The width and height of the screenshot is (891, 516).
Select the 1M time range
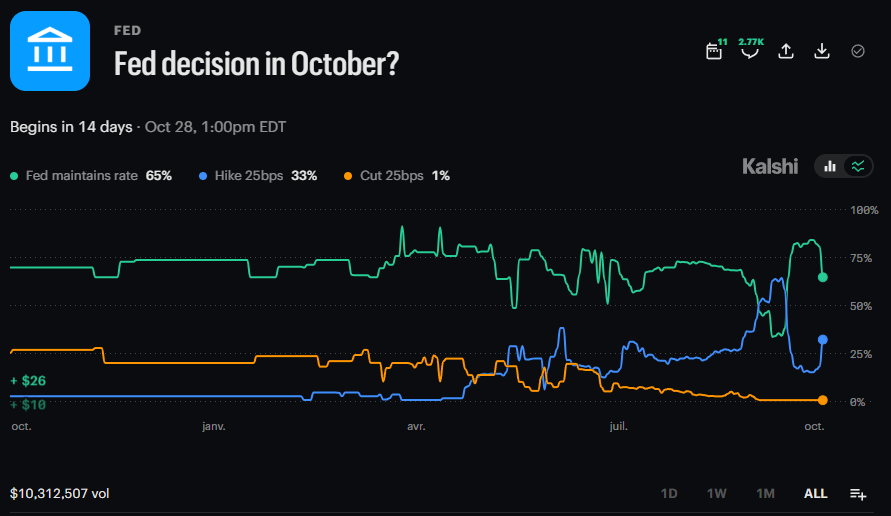[x=765, y=494]
